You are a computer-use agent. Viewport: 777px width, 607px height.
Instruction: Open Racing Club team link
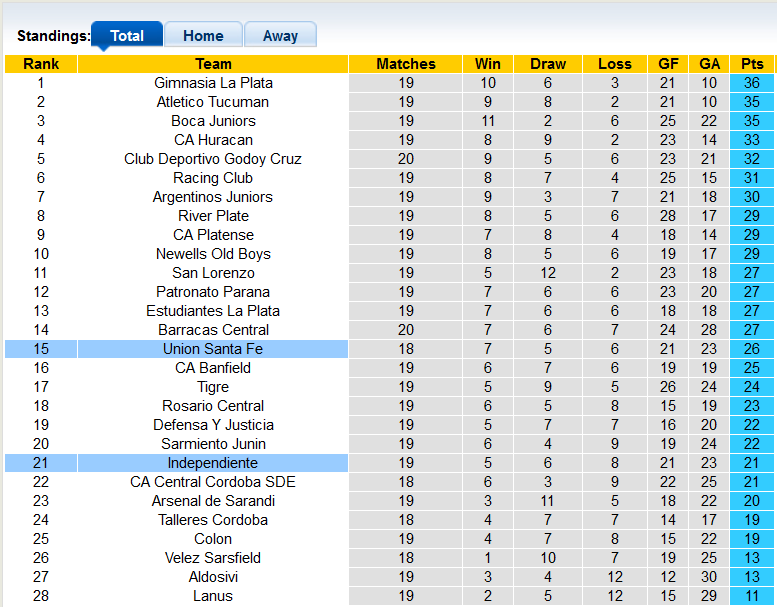coord(213,178)
